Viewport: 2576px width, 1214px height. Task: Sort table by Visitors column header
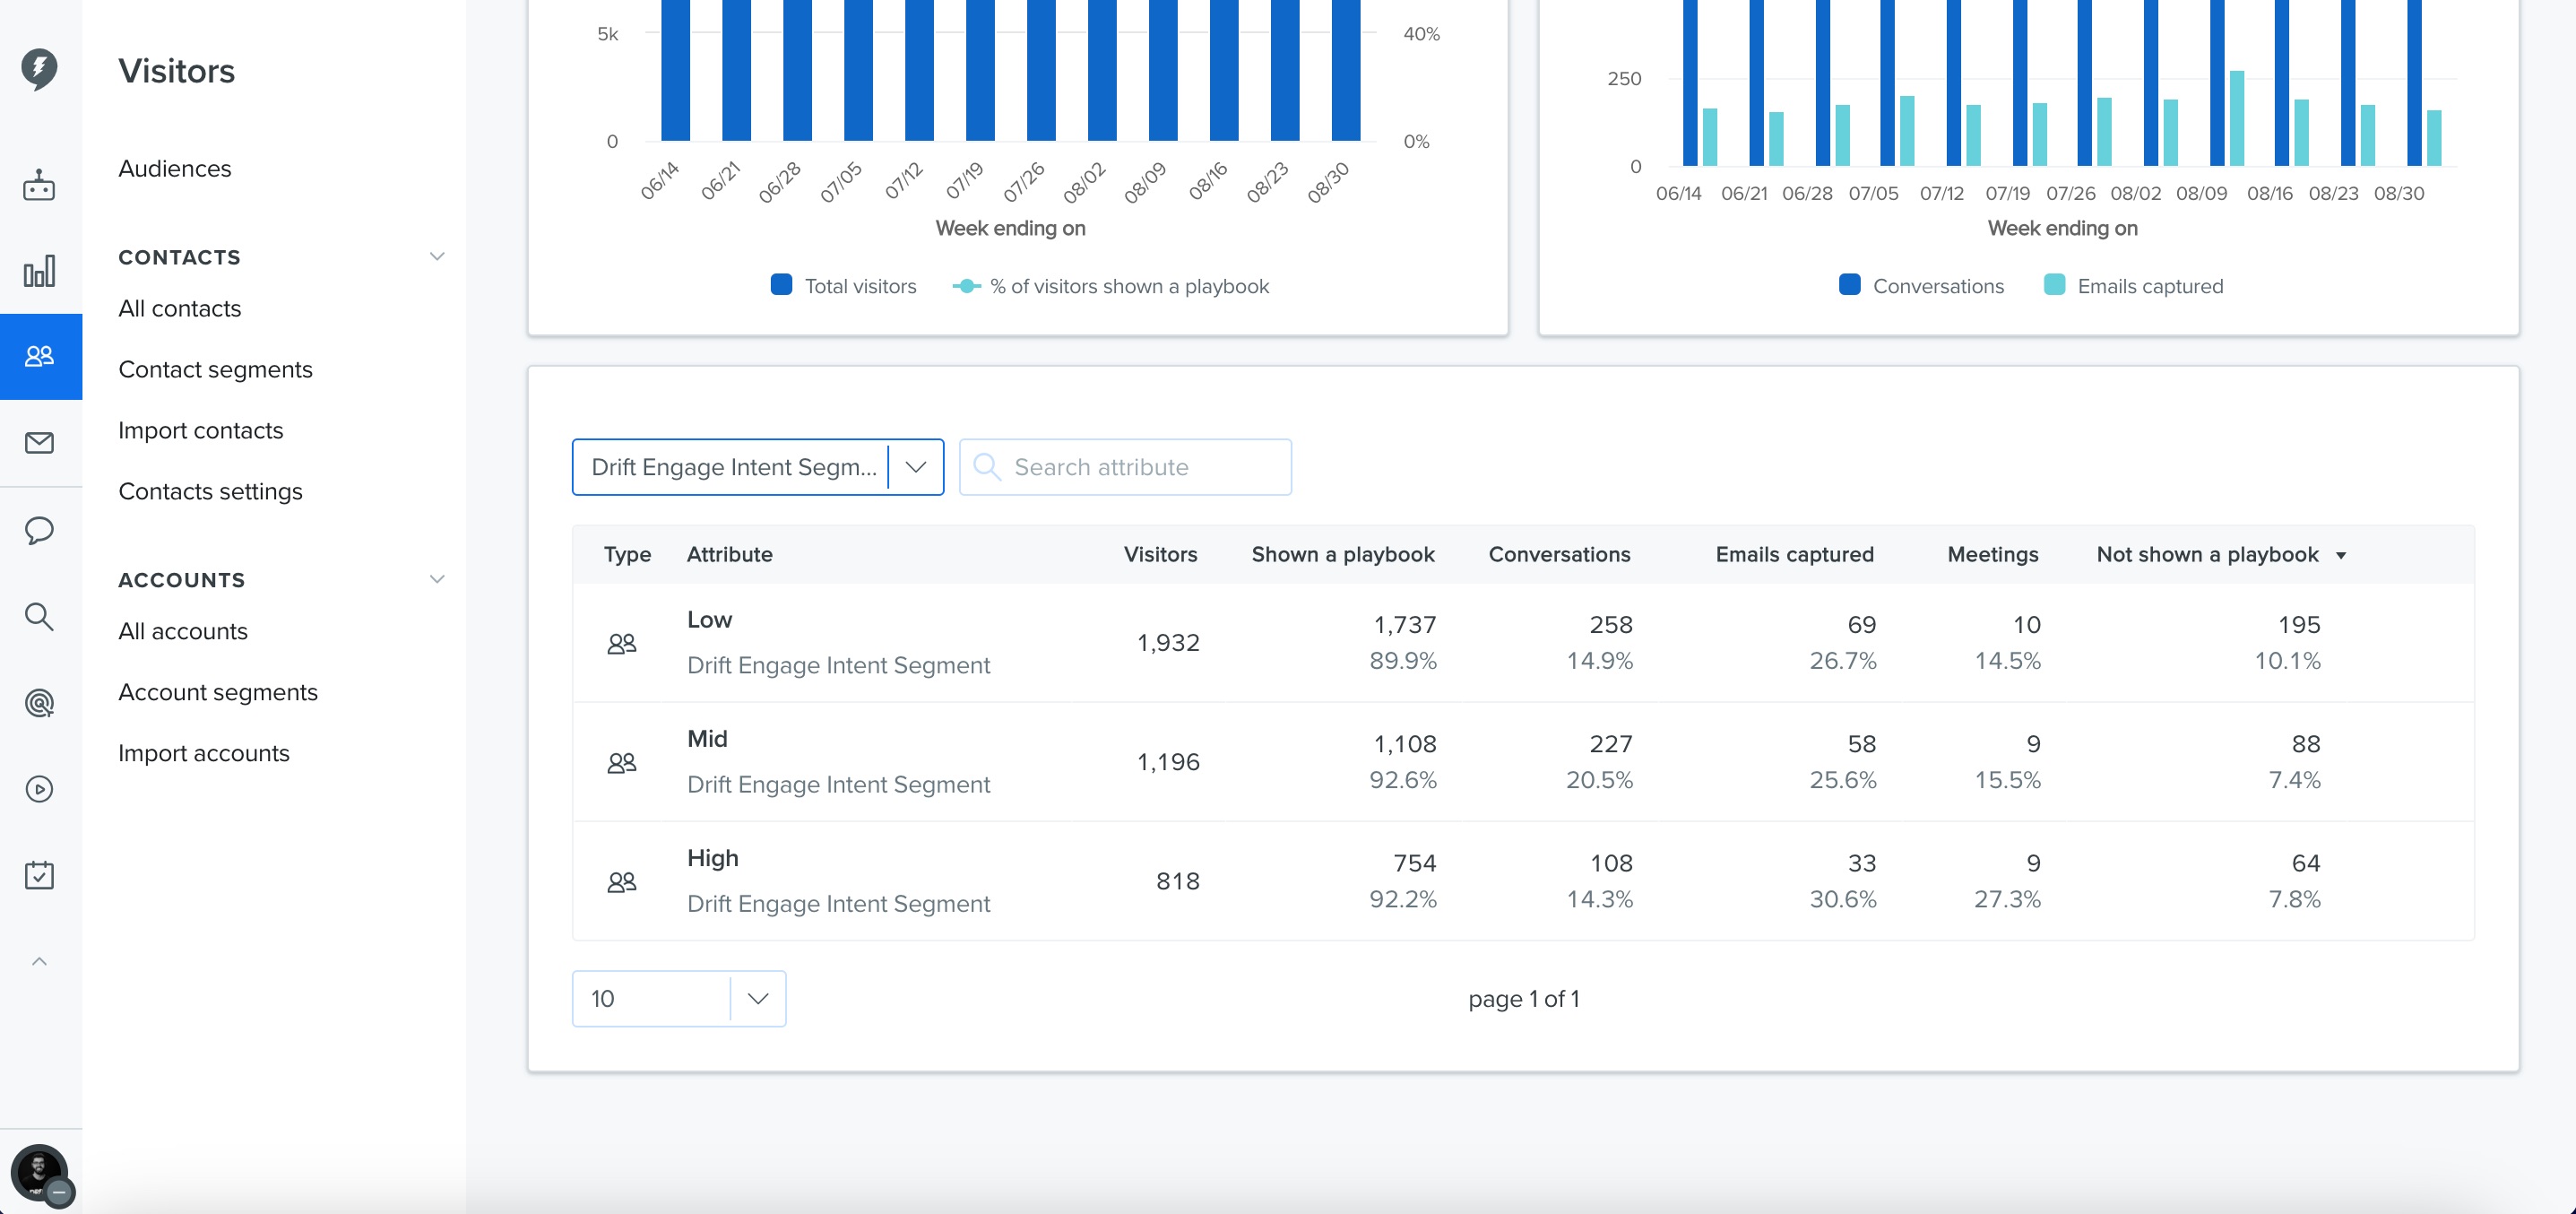[x=1160, y=554]
